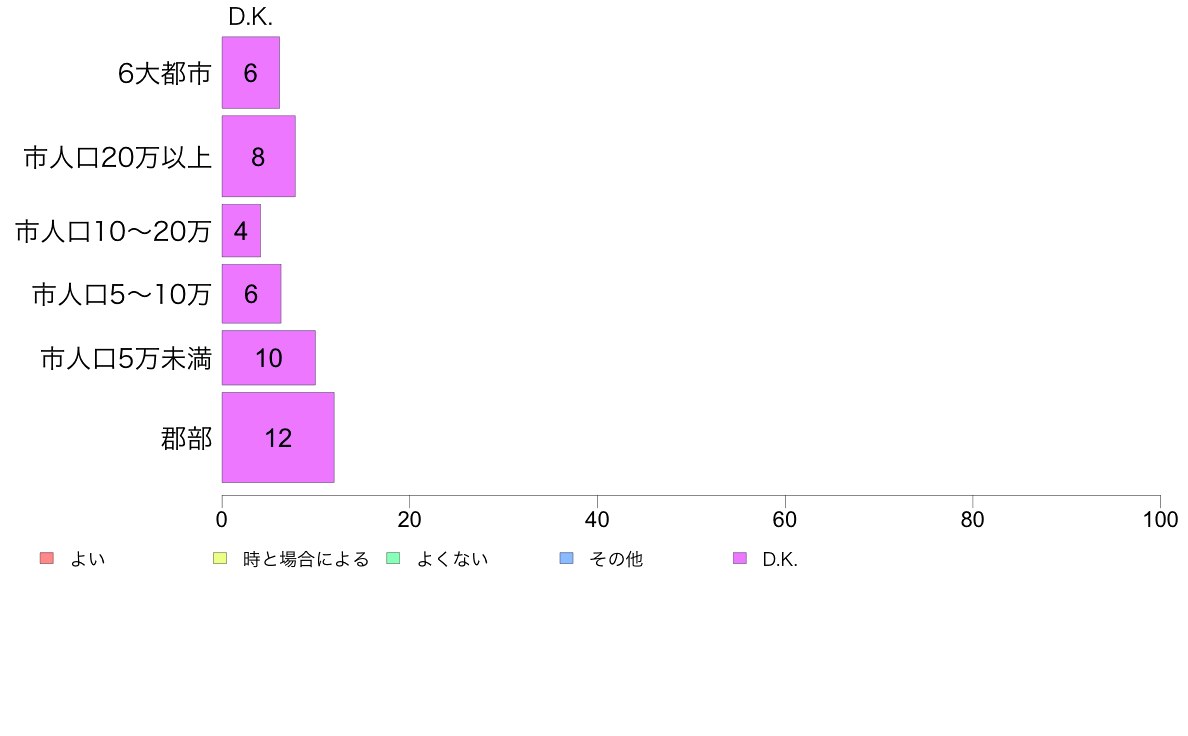
Task: Select the 市人口10〜20万 bar showing 4
Action: point(241,230)
